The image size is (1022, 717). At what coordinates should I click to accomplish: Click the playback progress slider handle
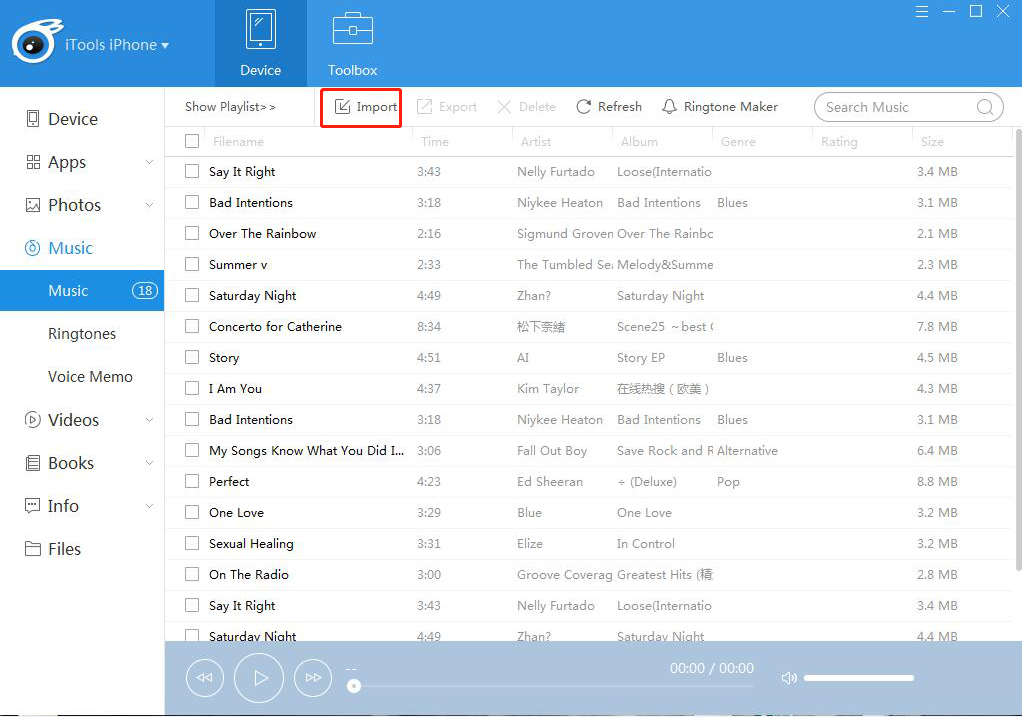354,686
